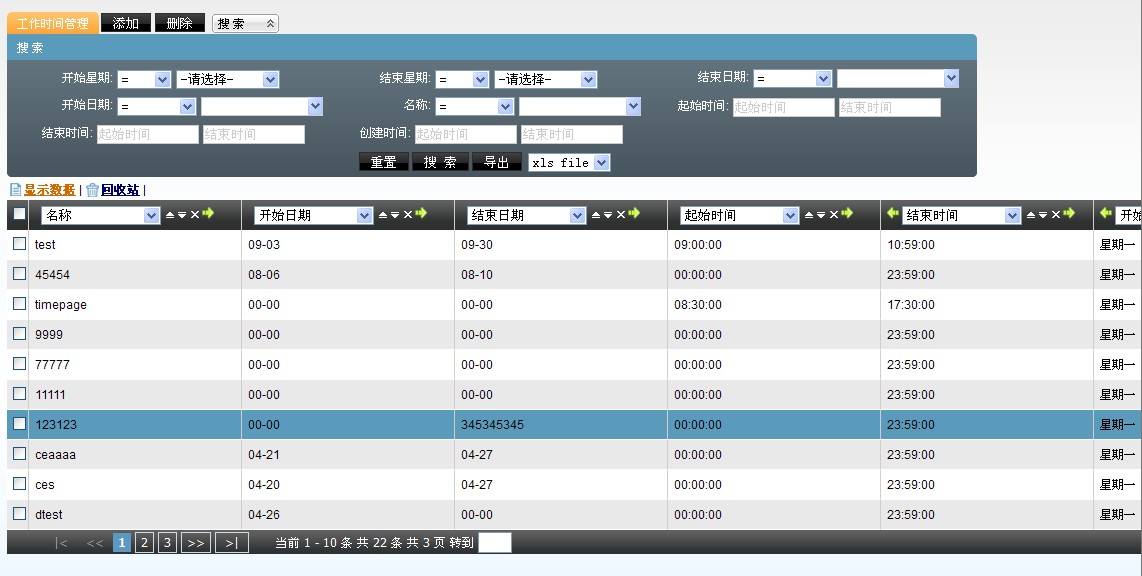
Task: Click the document icon beside 显示数据
Action: click(15, 190)
